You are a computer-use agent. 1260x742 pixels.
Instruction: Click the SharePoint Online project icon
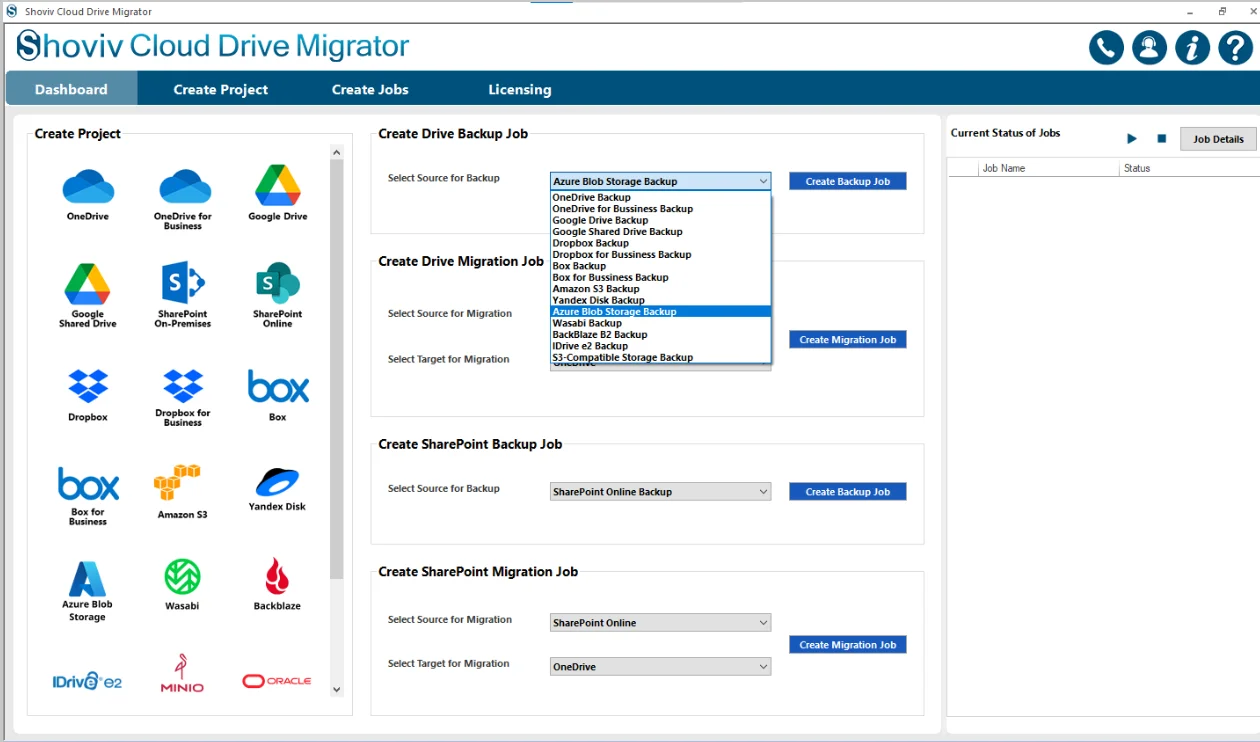point(278,284)
